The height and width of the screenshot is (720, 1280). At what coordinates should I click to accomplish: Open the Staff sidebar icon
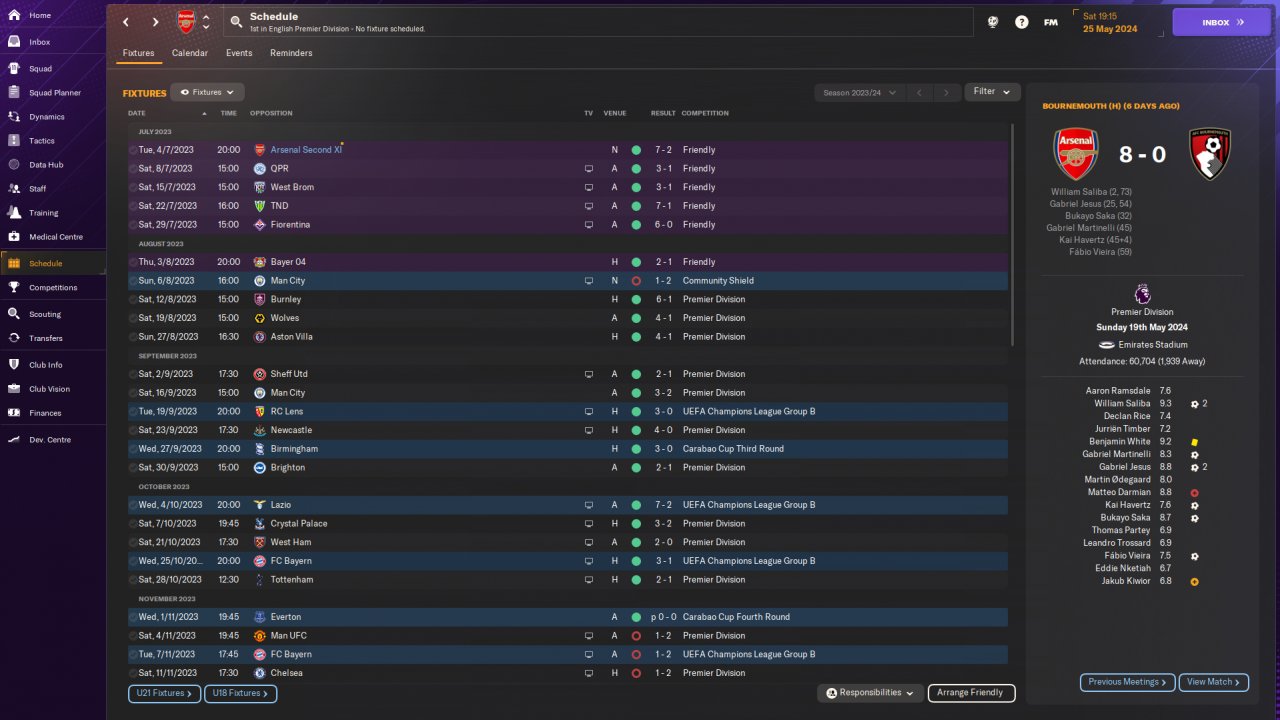point(14,189)
